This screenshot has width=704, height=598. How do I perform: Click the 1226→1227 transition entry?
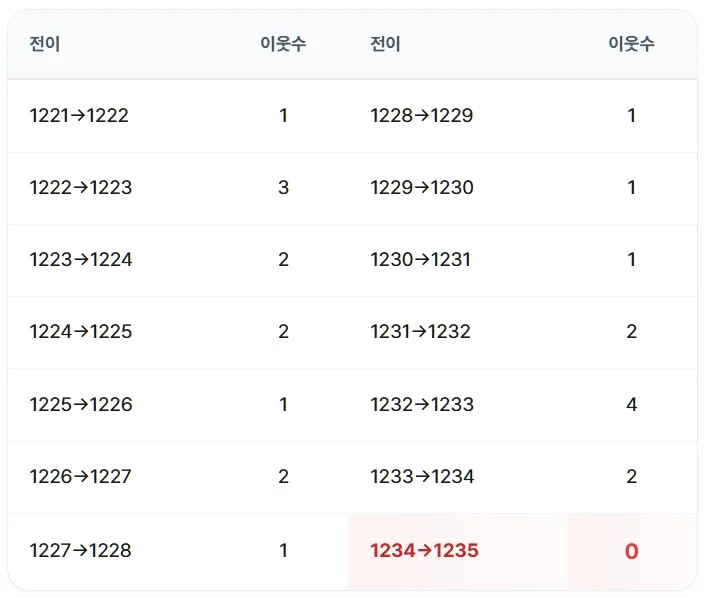click(x=80, y=476)
